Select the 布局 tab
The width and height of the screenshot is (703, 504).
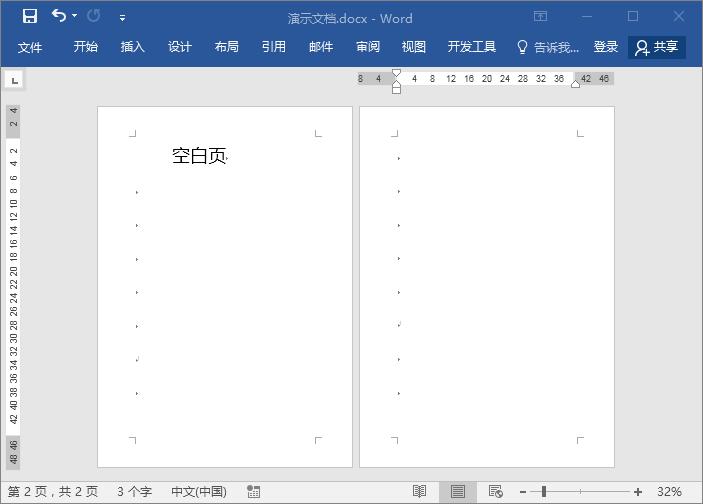coord(226,47)
